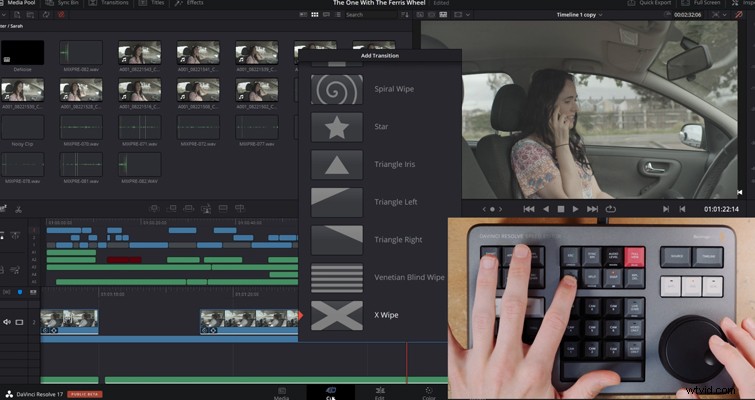Open the viewer mode dropdown arrow
Image resolution: width=755 pixels, height=400 pixels.
pos(468,15)
